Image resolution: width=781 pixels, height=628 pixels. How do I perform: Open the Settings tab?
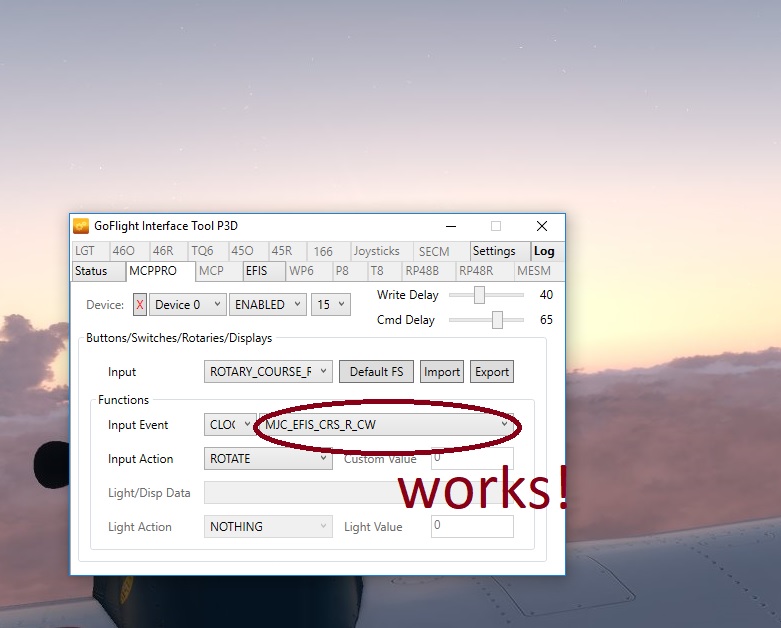click(494, 251)
